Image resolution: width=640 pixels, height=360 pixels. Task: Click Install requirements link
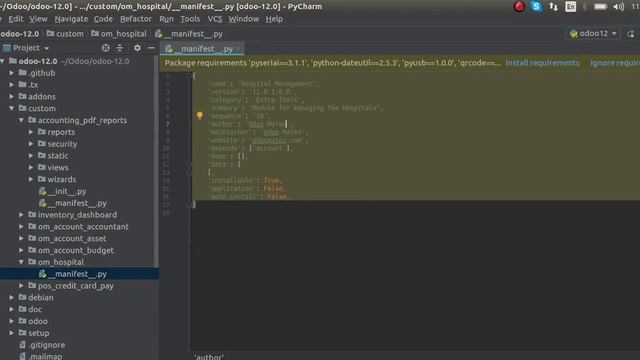pyautogui.click(x=542, y=63)
